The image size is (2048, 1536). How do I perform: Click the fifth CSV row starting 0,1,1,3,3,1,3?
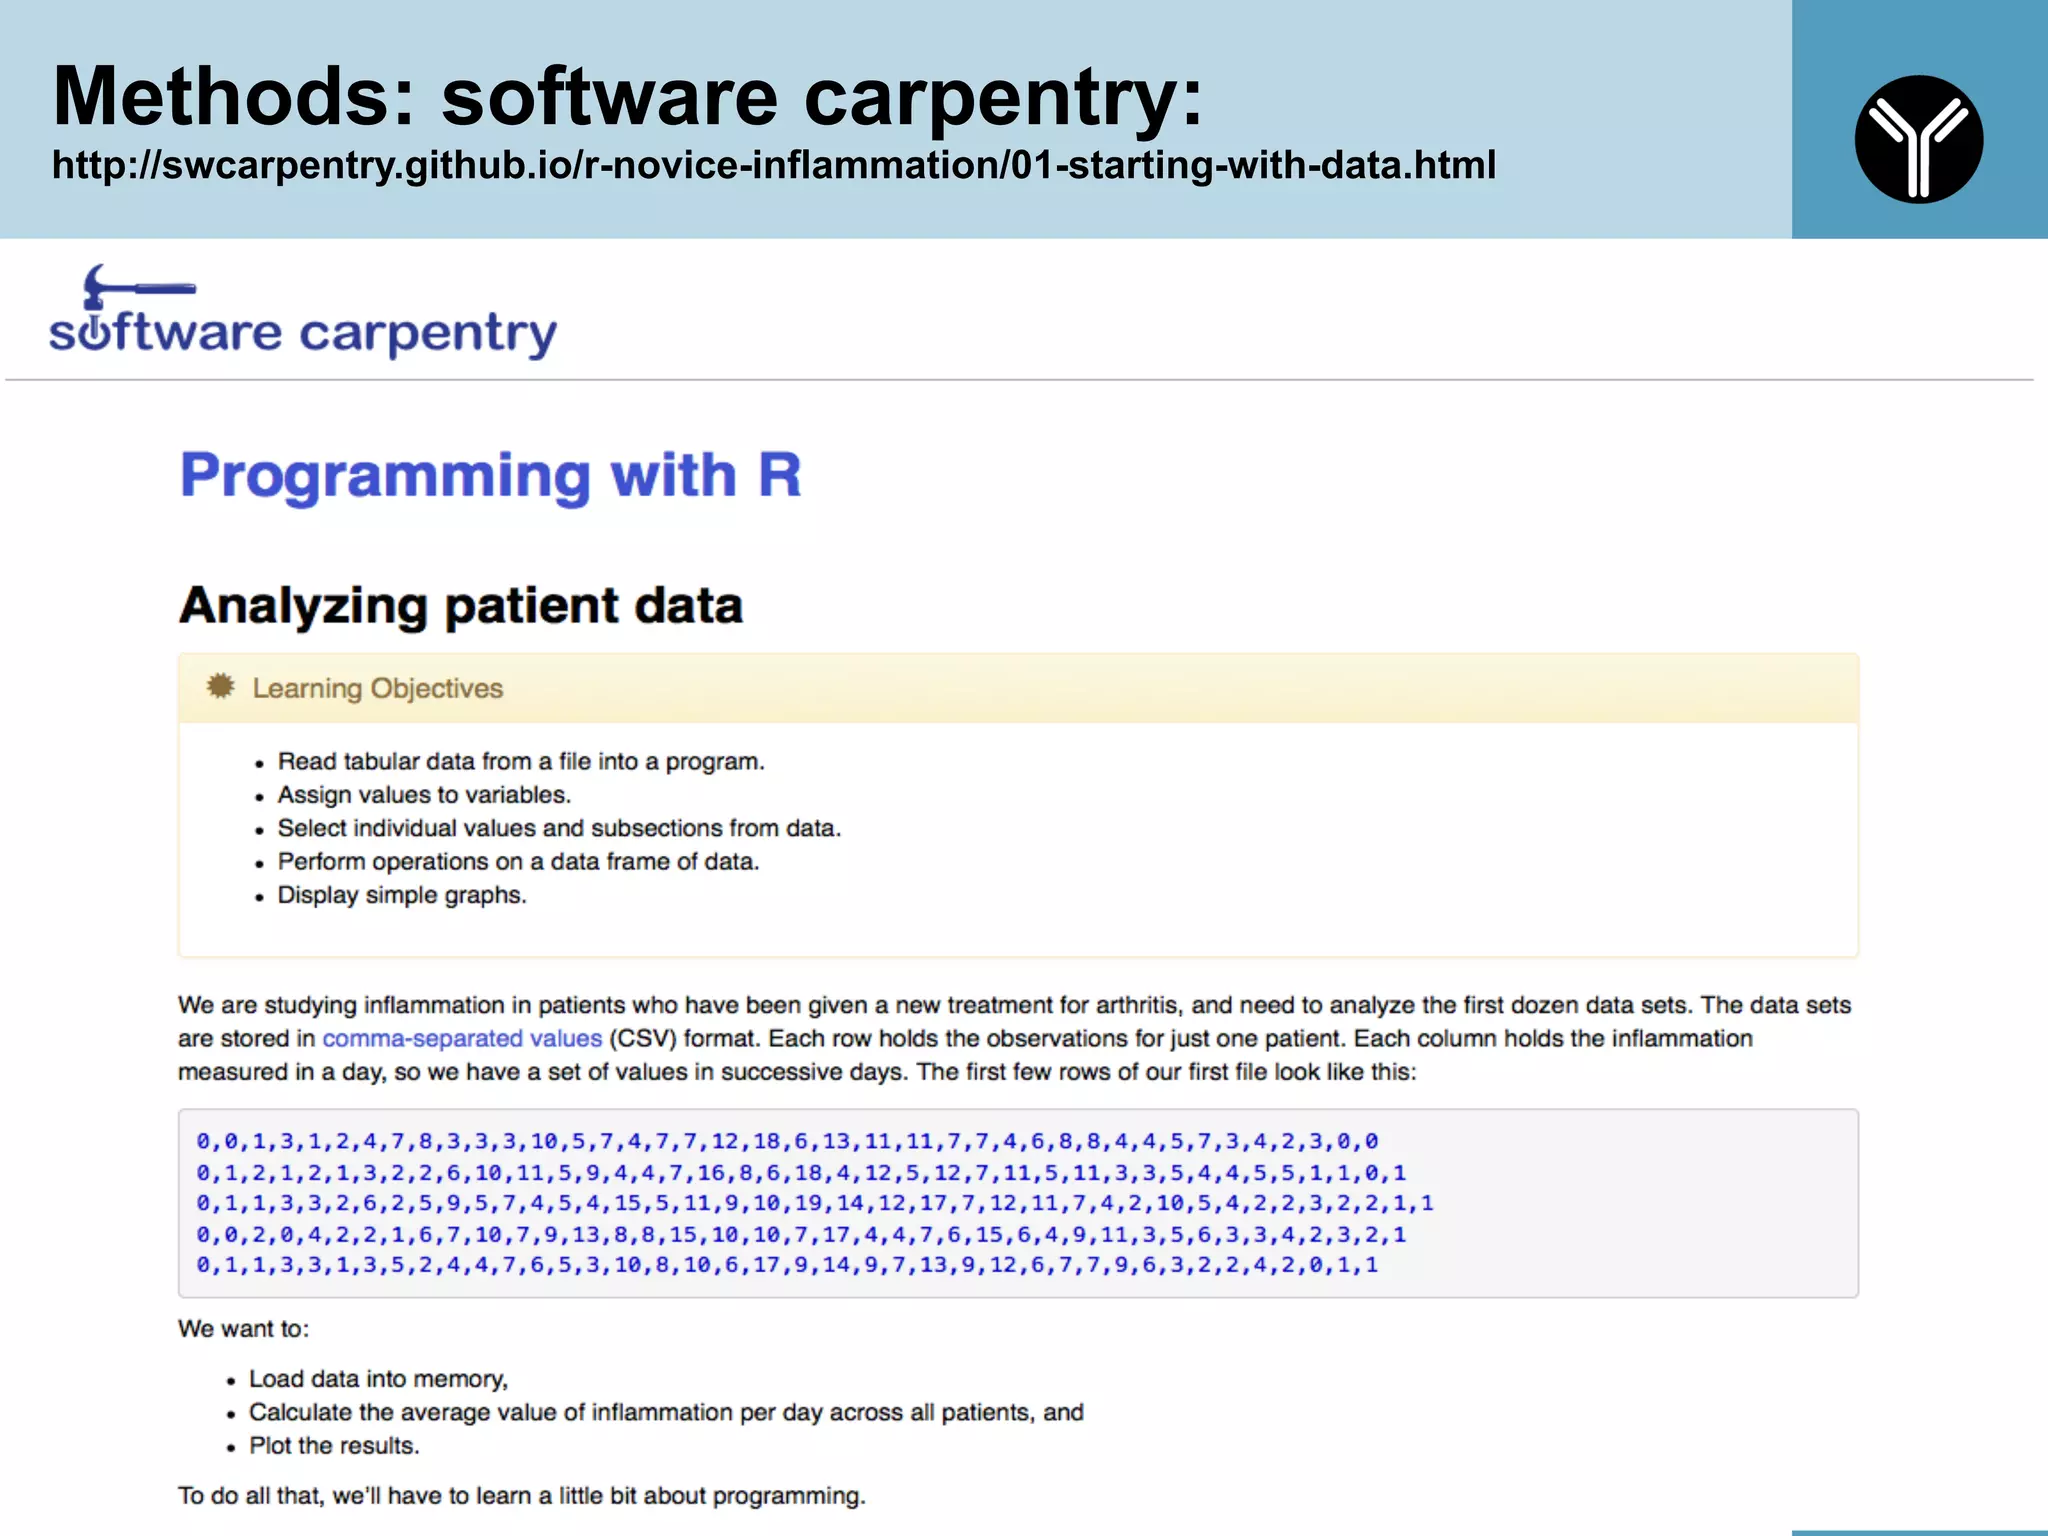coord(787,1265)
